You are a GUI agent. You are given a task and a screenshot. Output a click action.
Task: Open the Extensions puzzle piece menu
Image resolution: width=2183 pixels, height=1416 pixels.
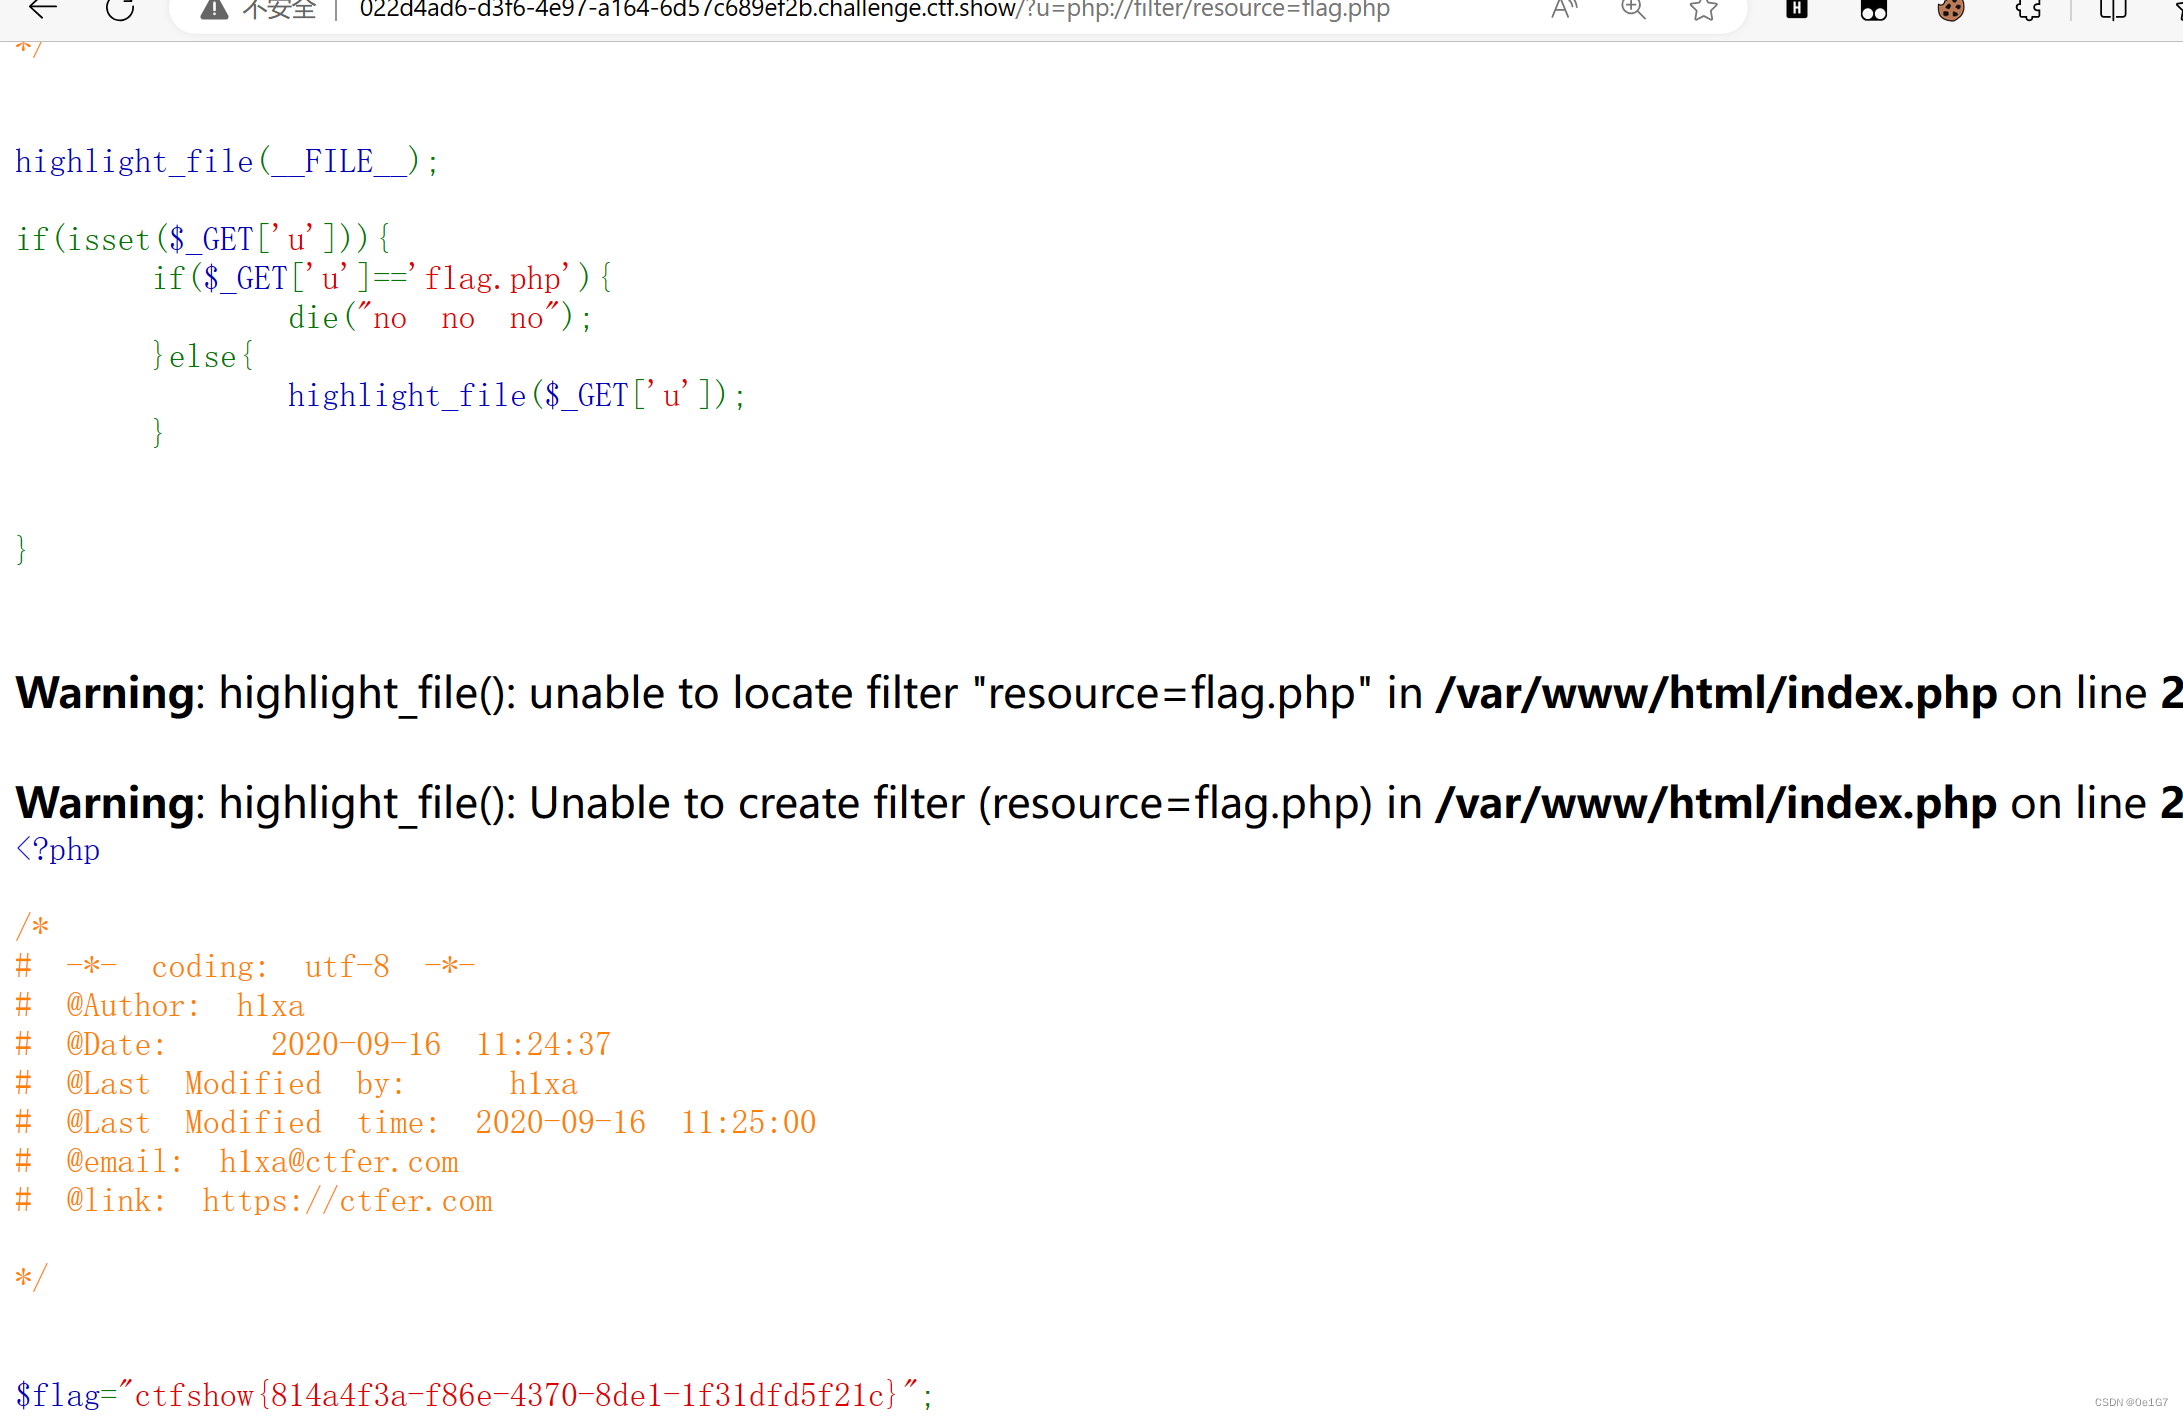pos(2028,10)
